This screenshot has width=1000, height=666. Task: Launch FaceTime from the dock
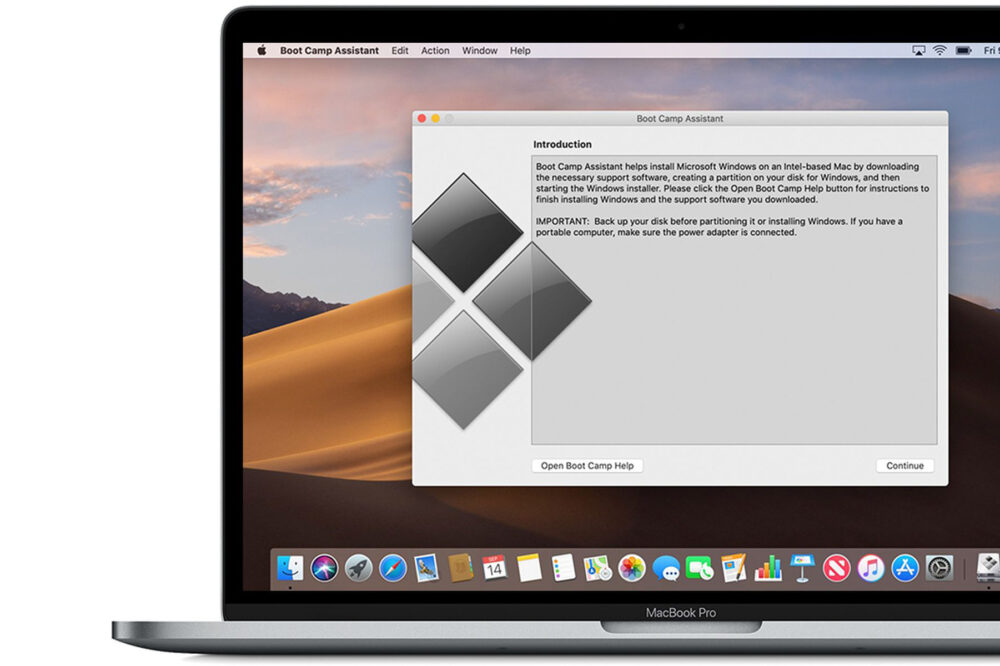(x=700, y=568)
